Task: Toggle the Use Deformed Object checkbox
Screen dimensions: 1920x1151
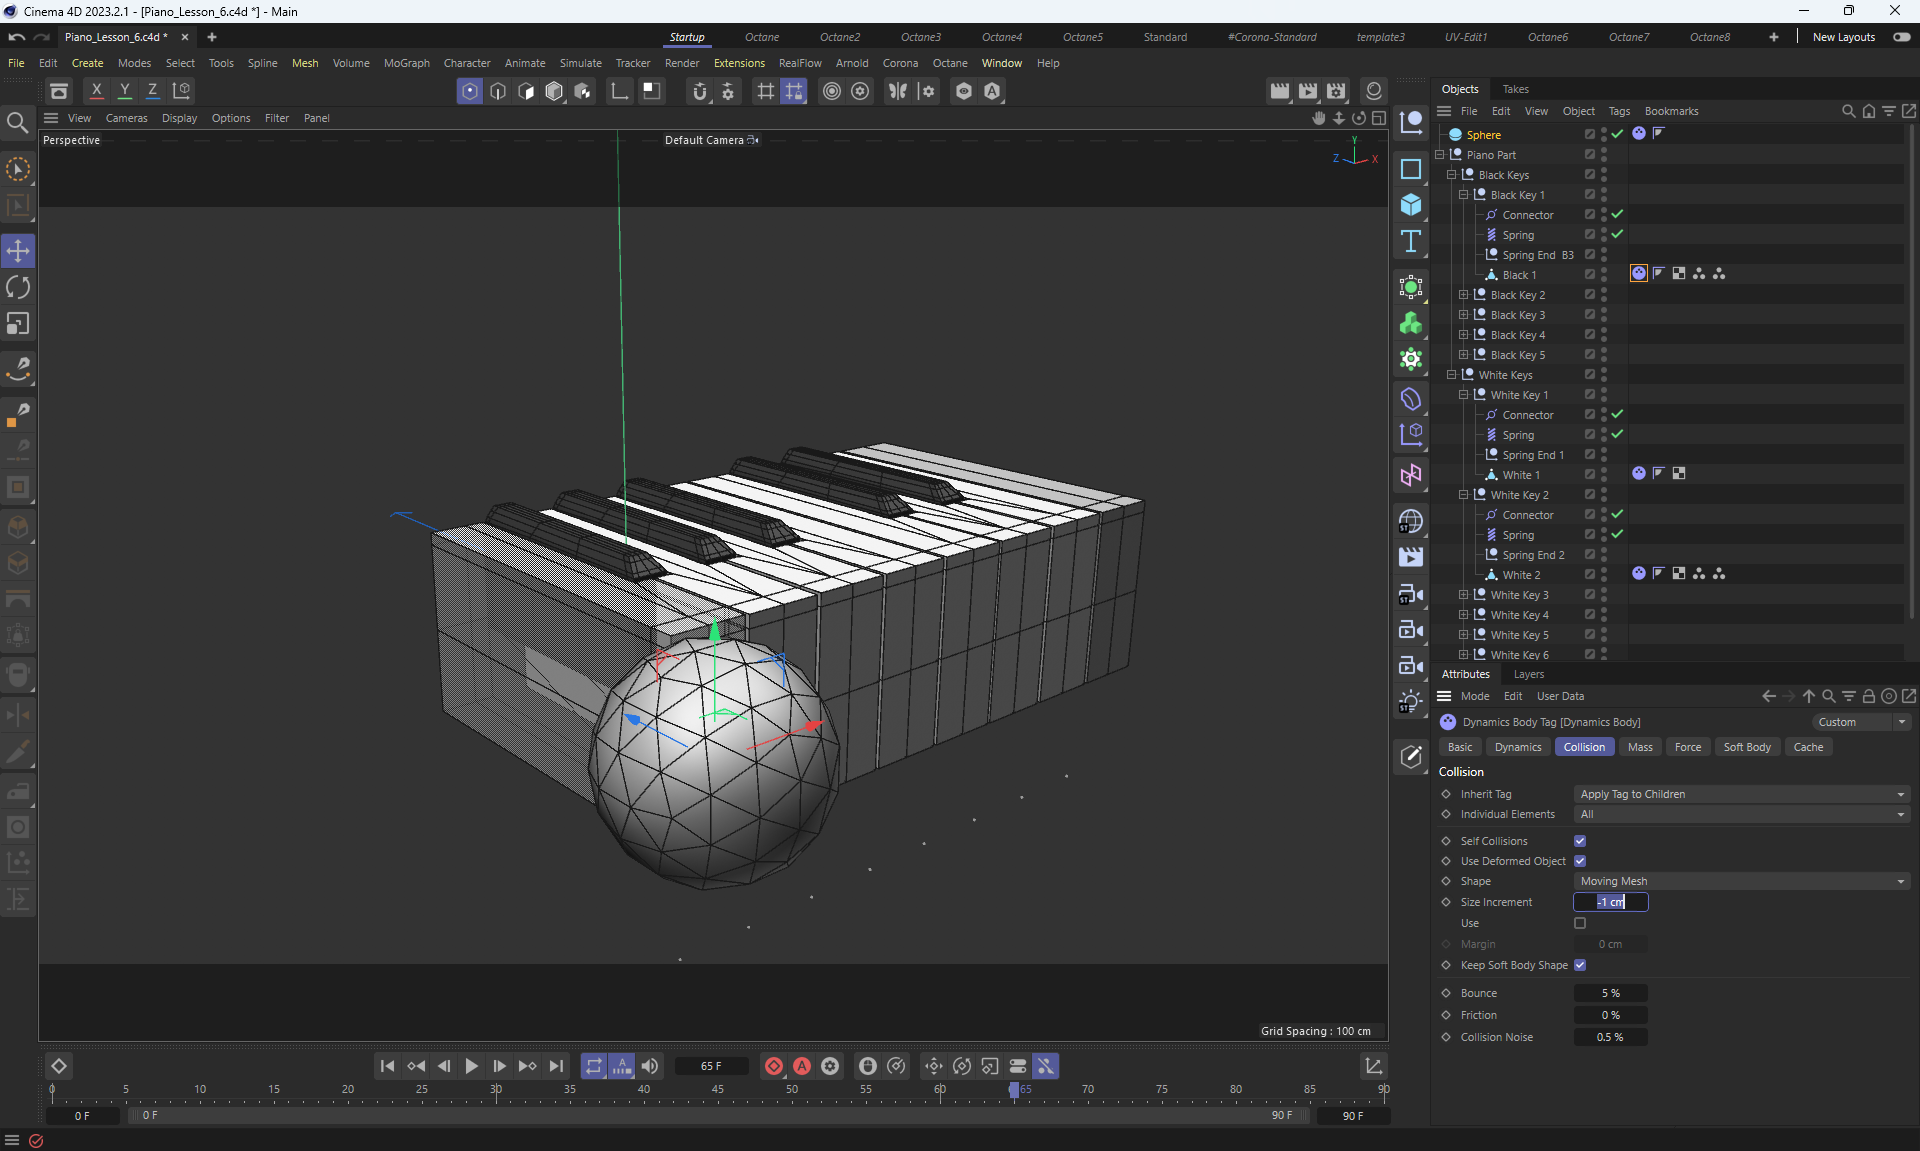Action: 1580,861
